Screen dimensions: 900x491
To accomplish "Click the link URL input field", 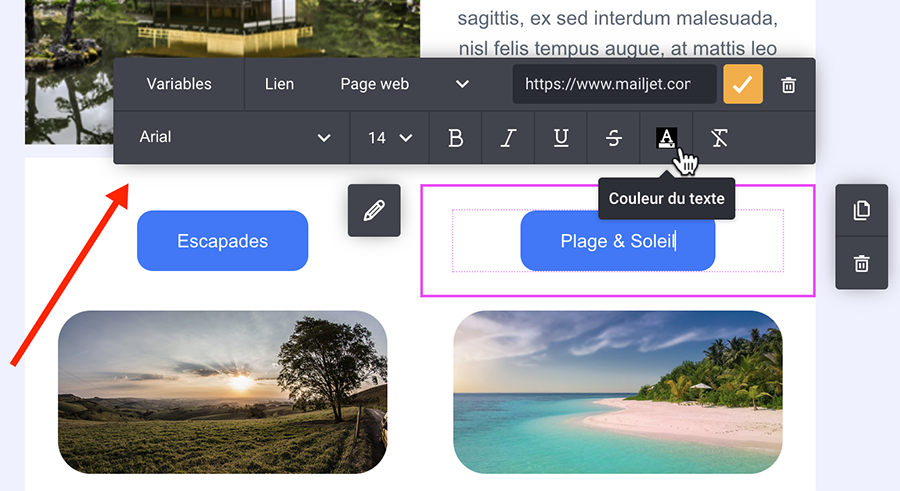I will [x=613, y=84].
